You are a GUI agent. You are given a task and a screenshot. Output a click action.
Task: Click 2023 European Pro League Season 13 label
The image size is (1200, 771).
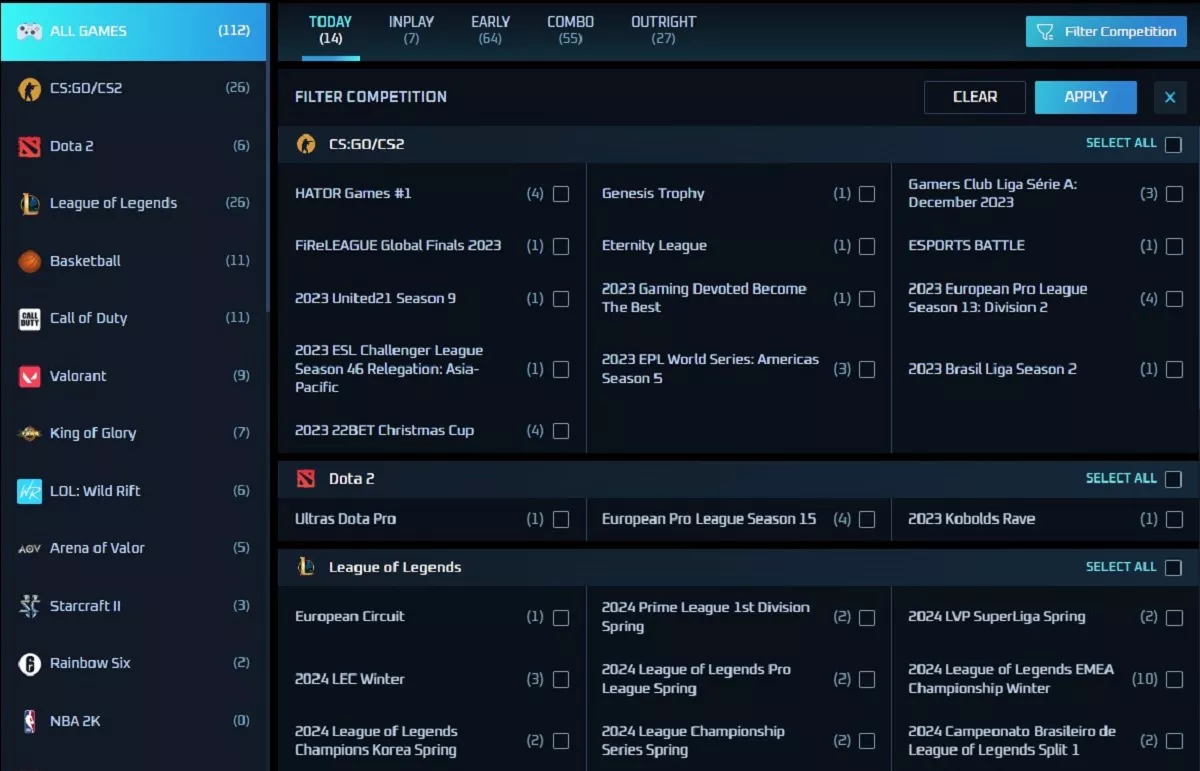click(x=997, y=298)
